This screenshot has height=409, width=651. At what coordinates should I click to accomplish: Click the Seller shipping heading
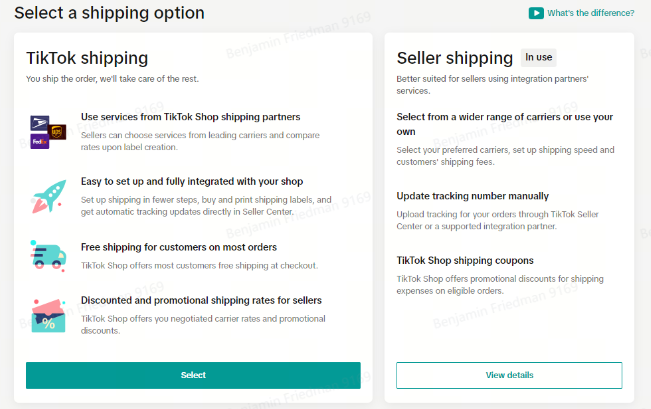(x=455, y=58)
